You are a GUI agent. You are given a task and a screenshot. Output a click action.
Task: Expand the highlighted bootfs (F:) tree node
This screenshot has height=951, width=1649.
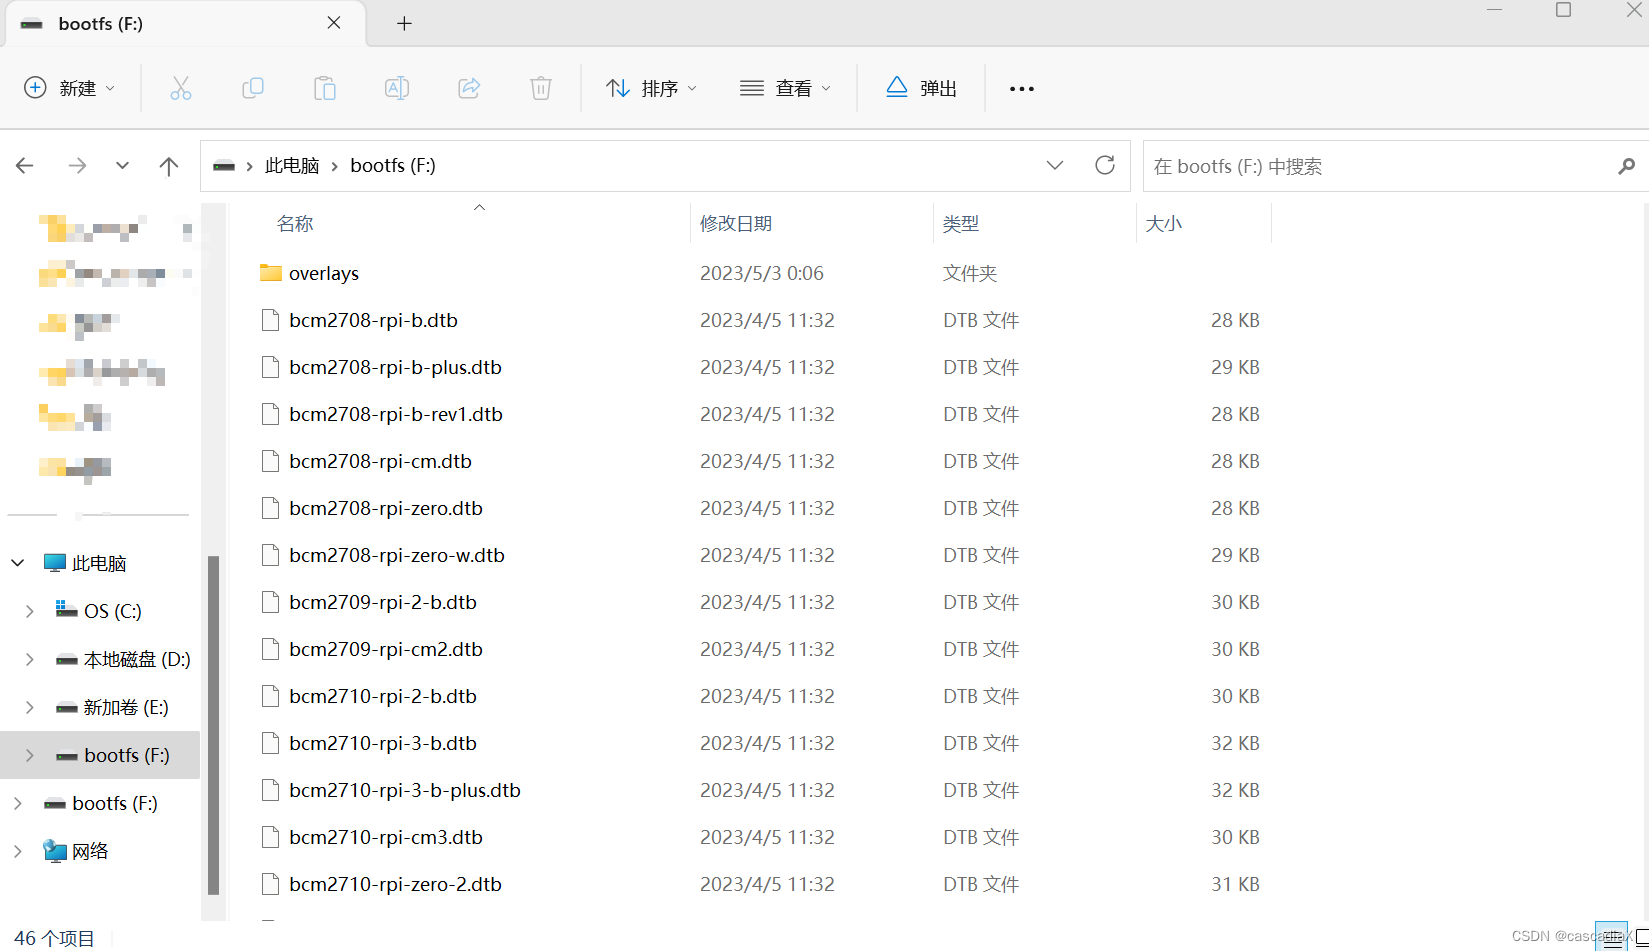[x=30, y=755]
